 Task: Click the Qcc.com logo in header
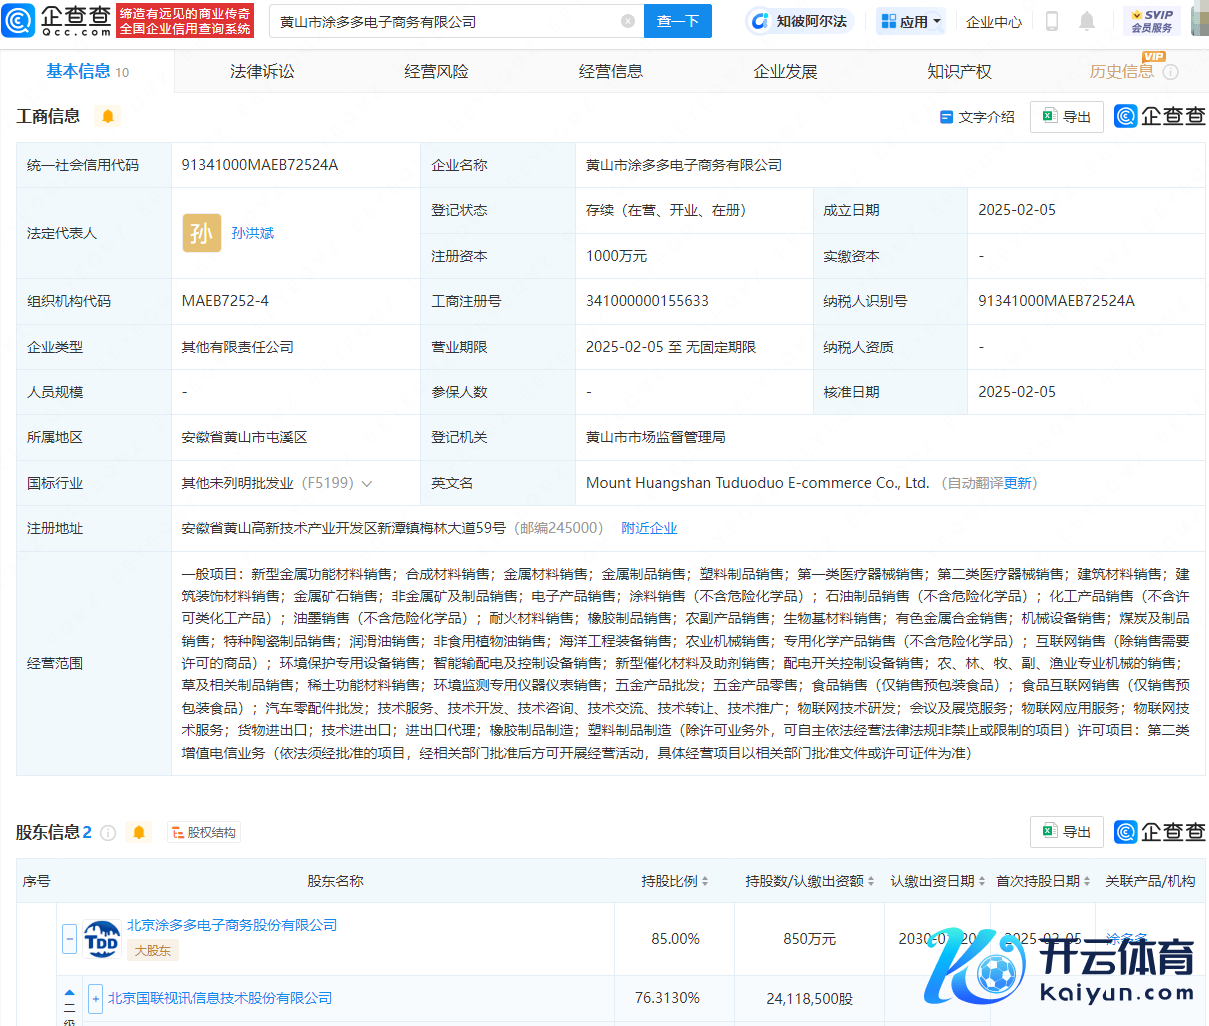(x=58, y=21)
